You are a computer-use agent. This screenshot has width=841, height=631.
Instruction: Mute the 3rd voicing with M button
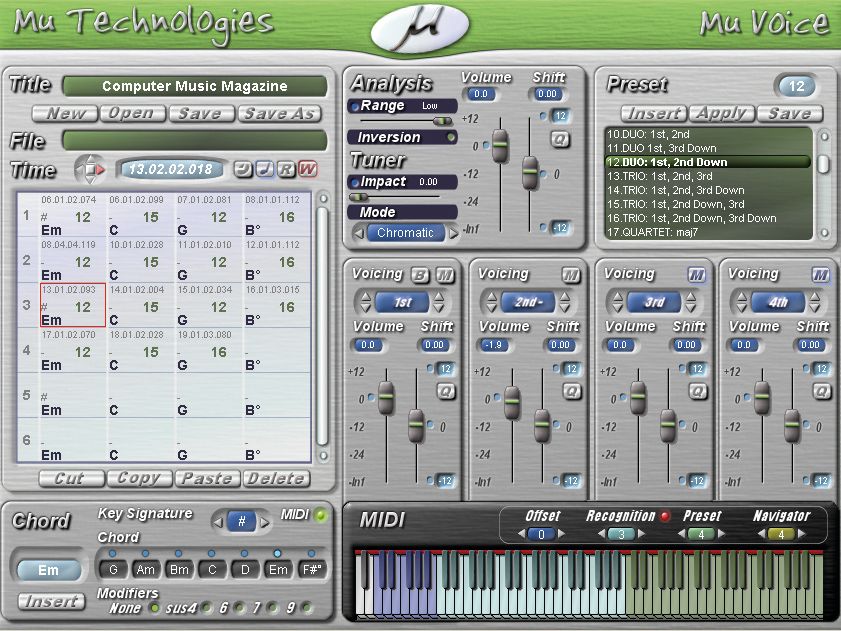coord(696,275)
